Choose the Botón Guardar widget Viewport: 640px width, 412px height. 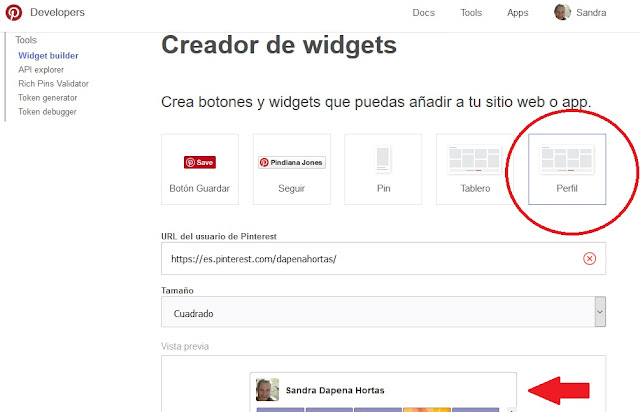coord(200,169)
